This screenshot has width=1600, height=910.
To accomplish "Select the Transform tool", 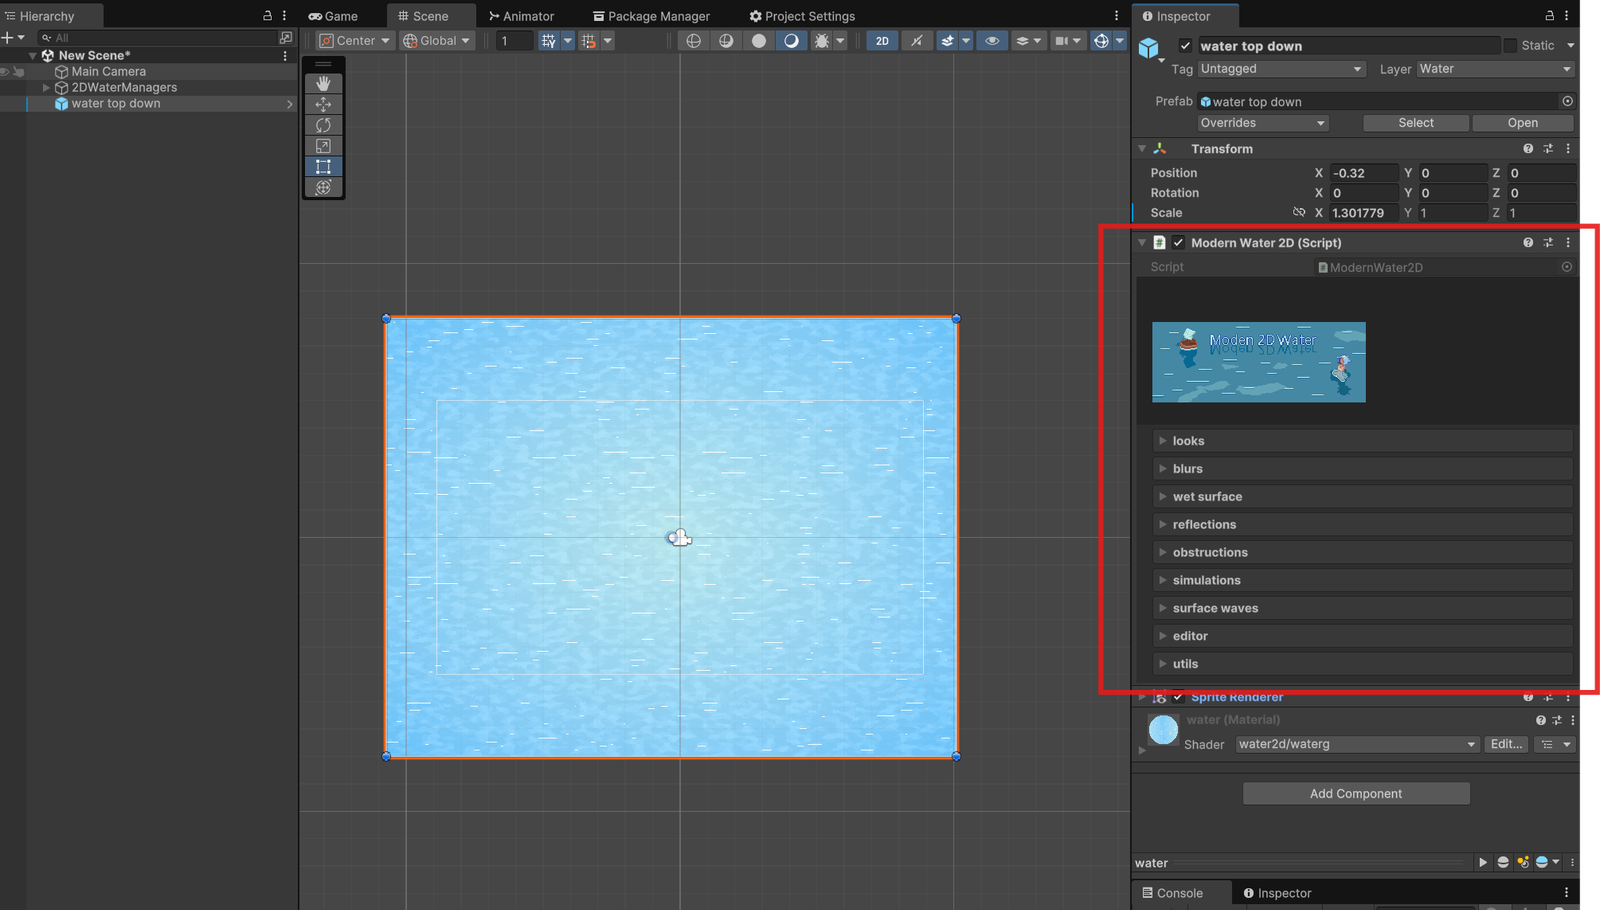I will point(323,188).
